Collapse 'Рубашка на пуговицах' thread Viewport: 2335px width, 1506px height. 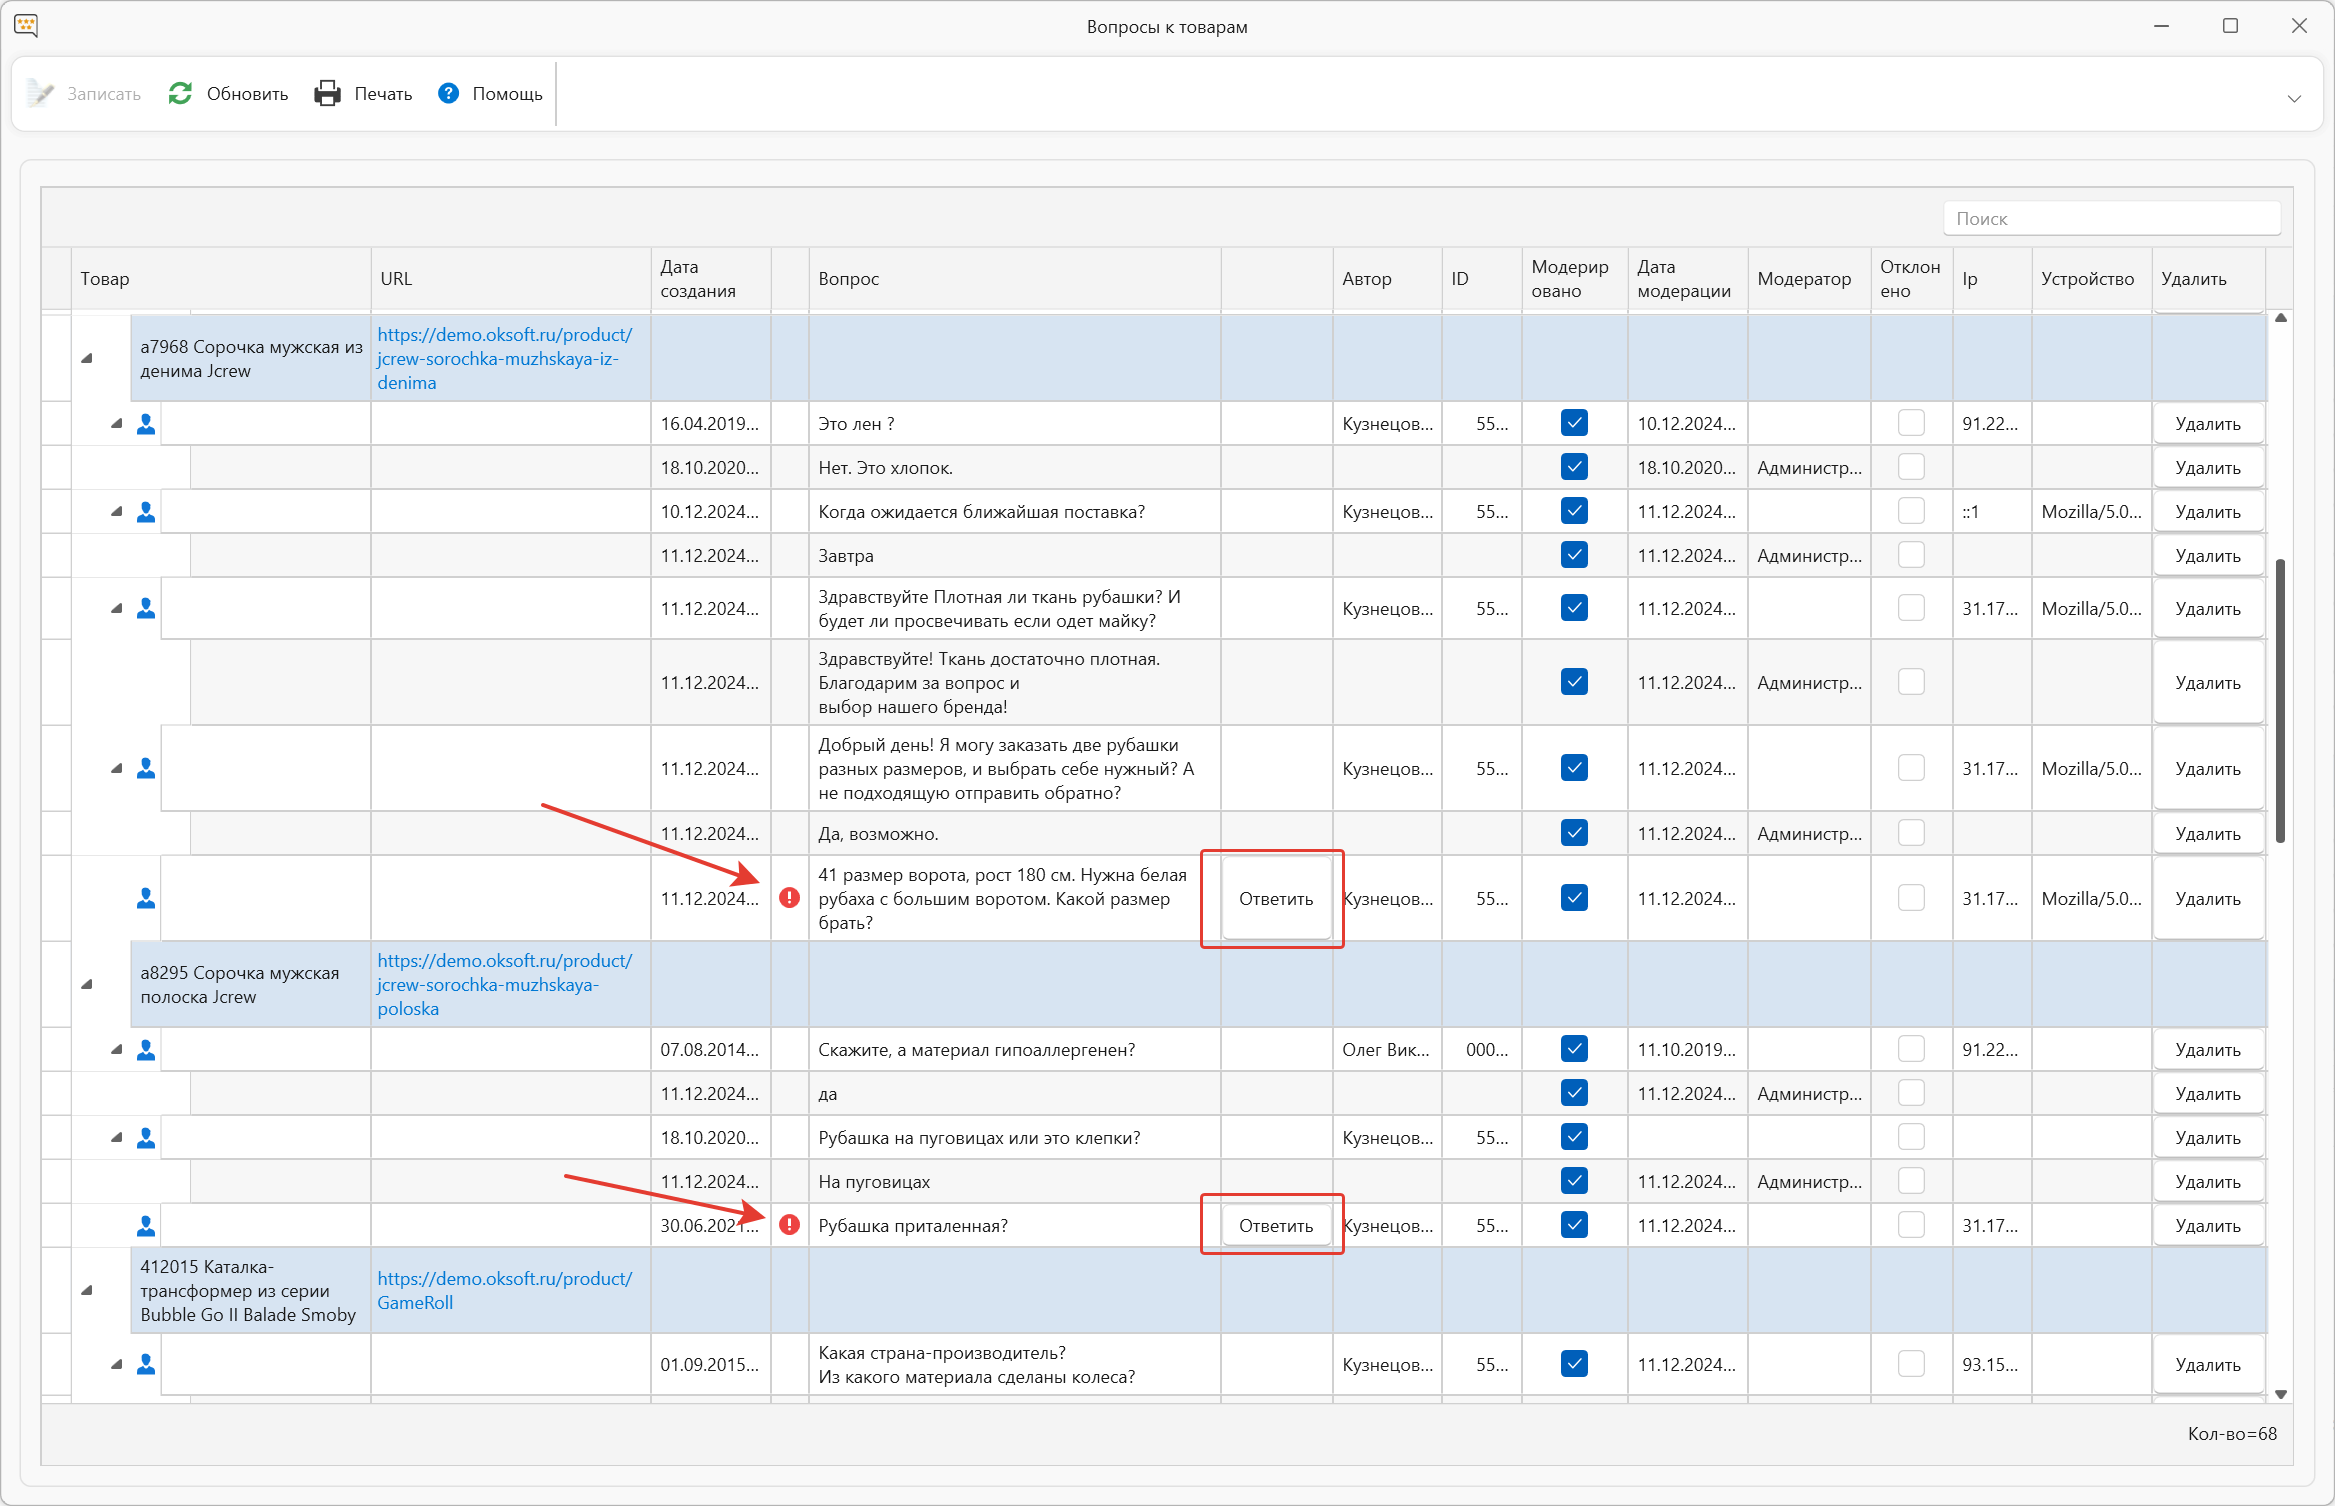[117, 1138]
